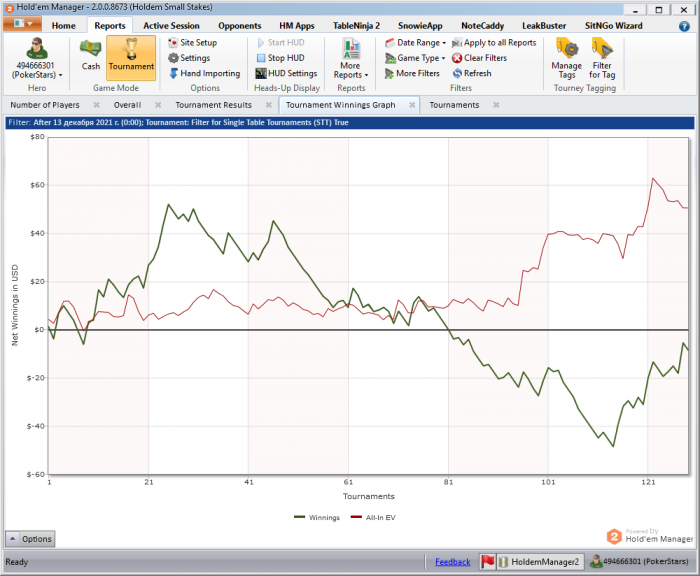
Task: Switch to Tournament Results tab
Action: pyautogui.click(x=213, y=104)
